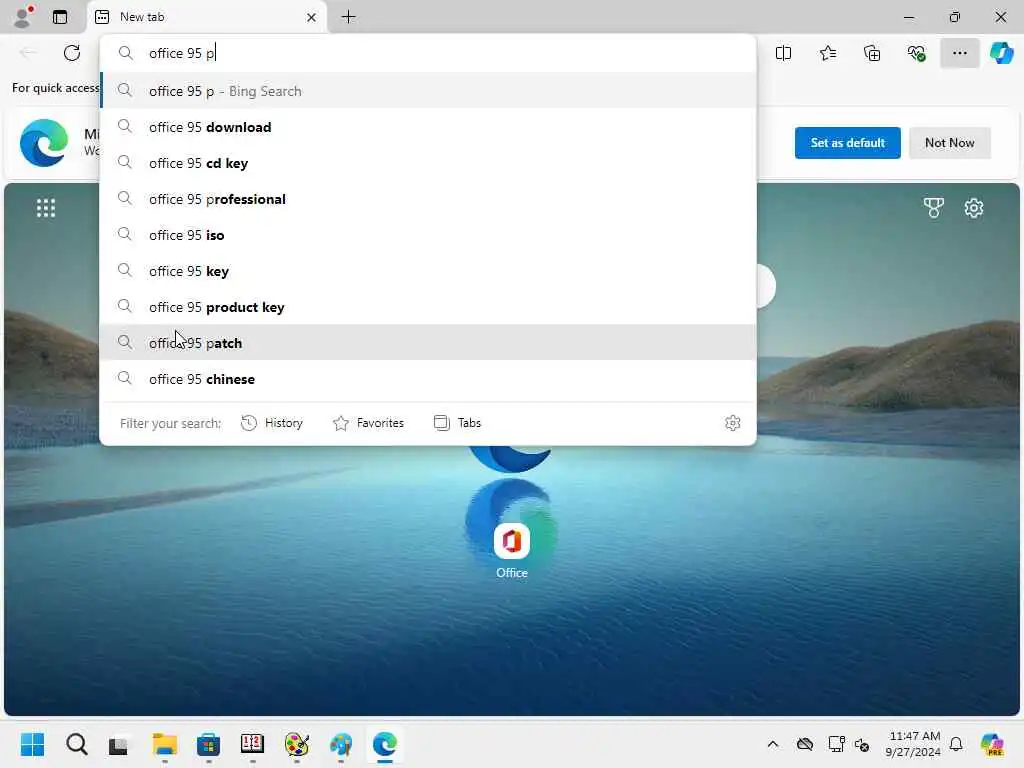1024x768 pixels.
Task: Launch File Explorer from the taskbar
Action: (x=165, y=744)
